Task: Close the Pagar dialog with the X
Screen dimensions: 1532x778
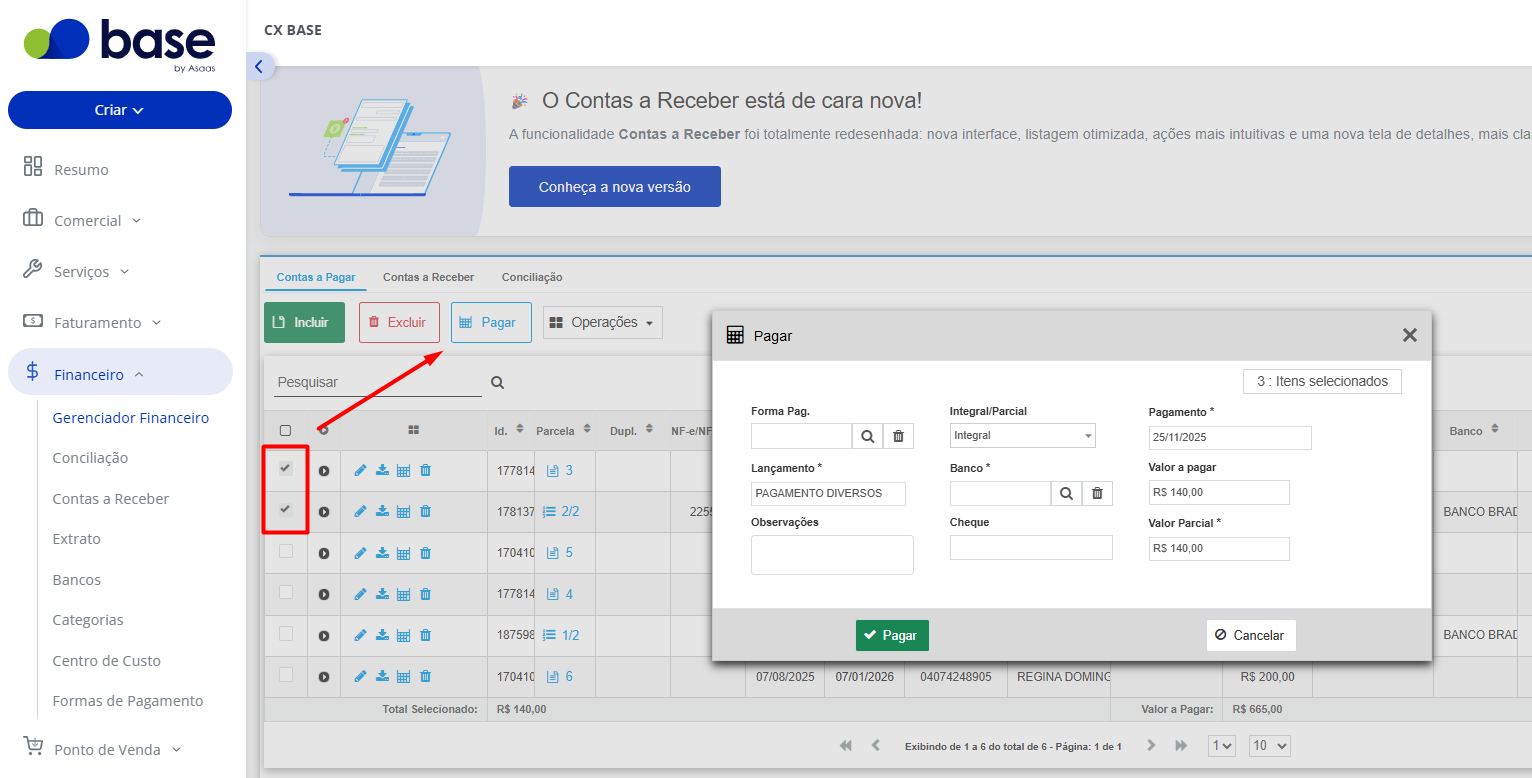Action: [x=1410, y=335]
